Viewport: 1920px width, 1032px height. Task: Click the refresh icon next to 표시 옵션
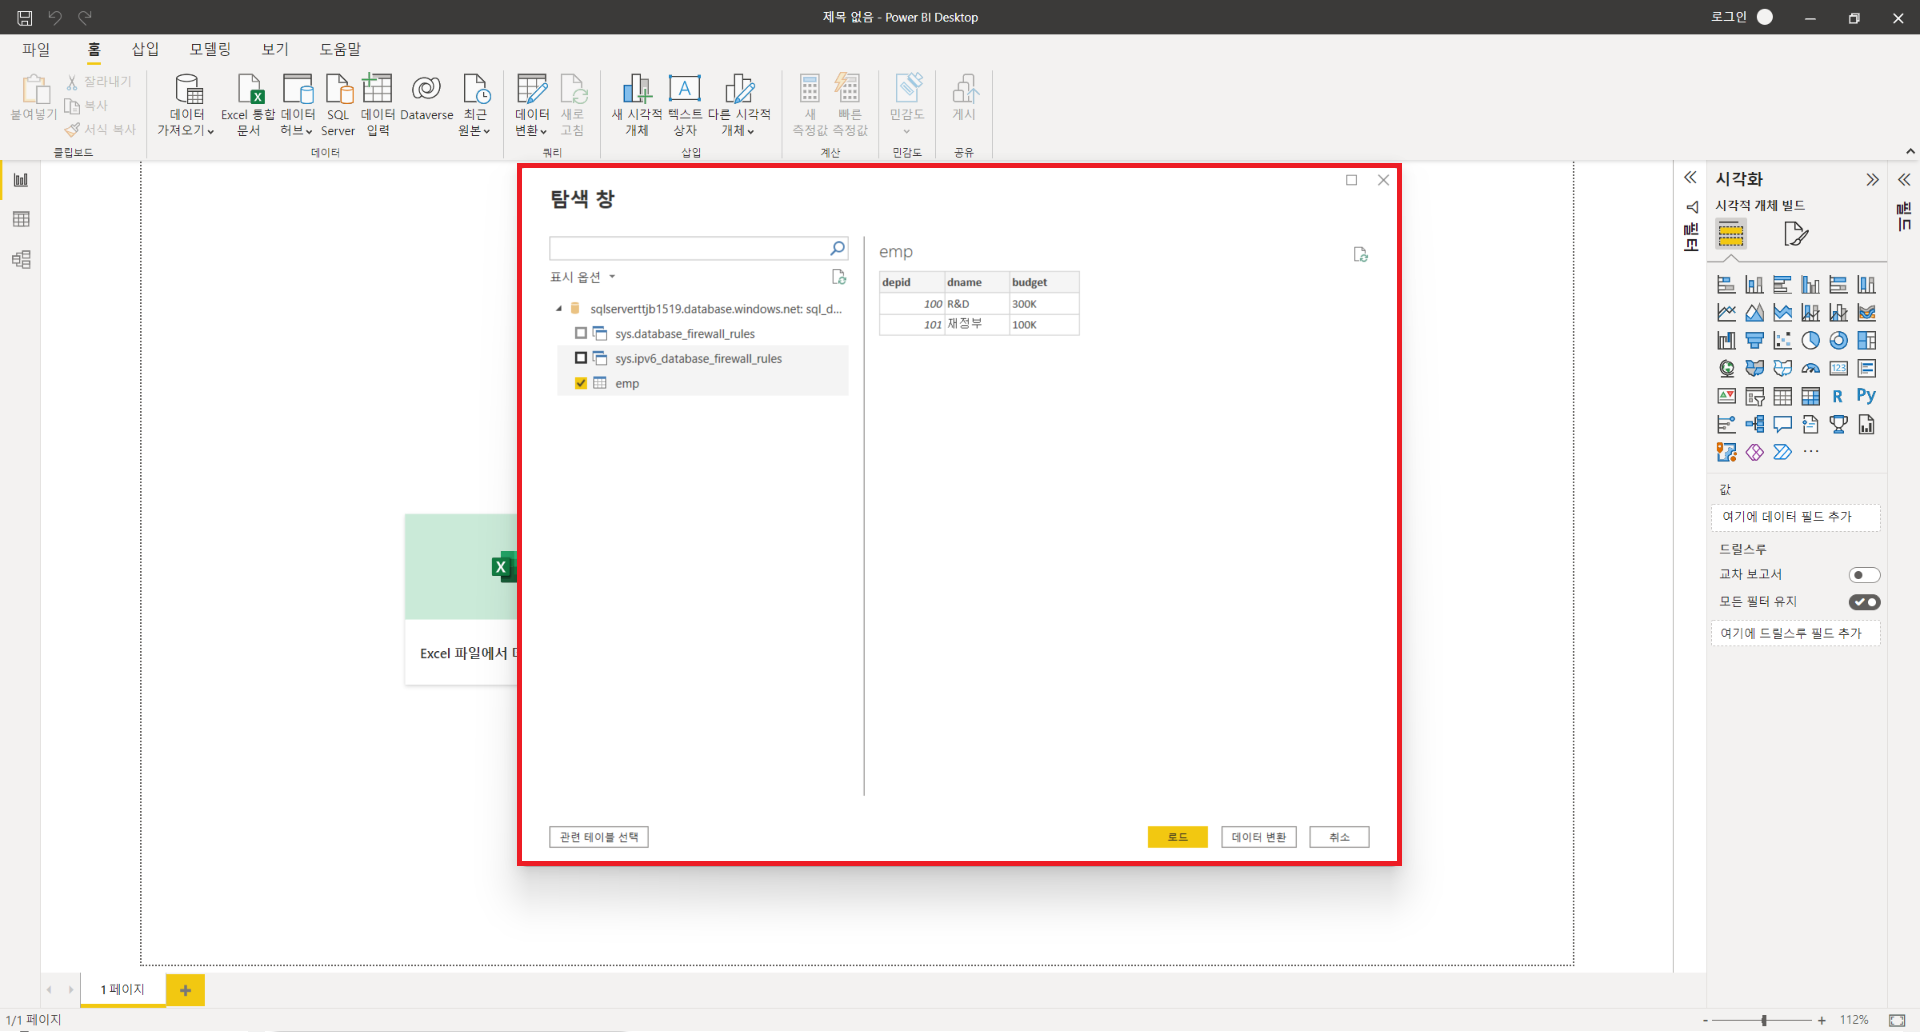tap(839, 277)
